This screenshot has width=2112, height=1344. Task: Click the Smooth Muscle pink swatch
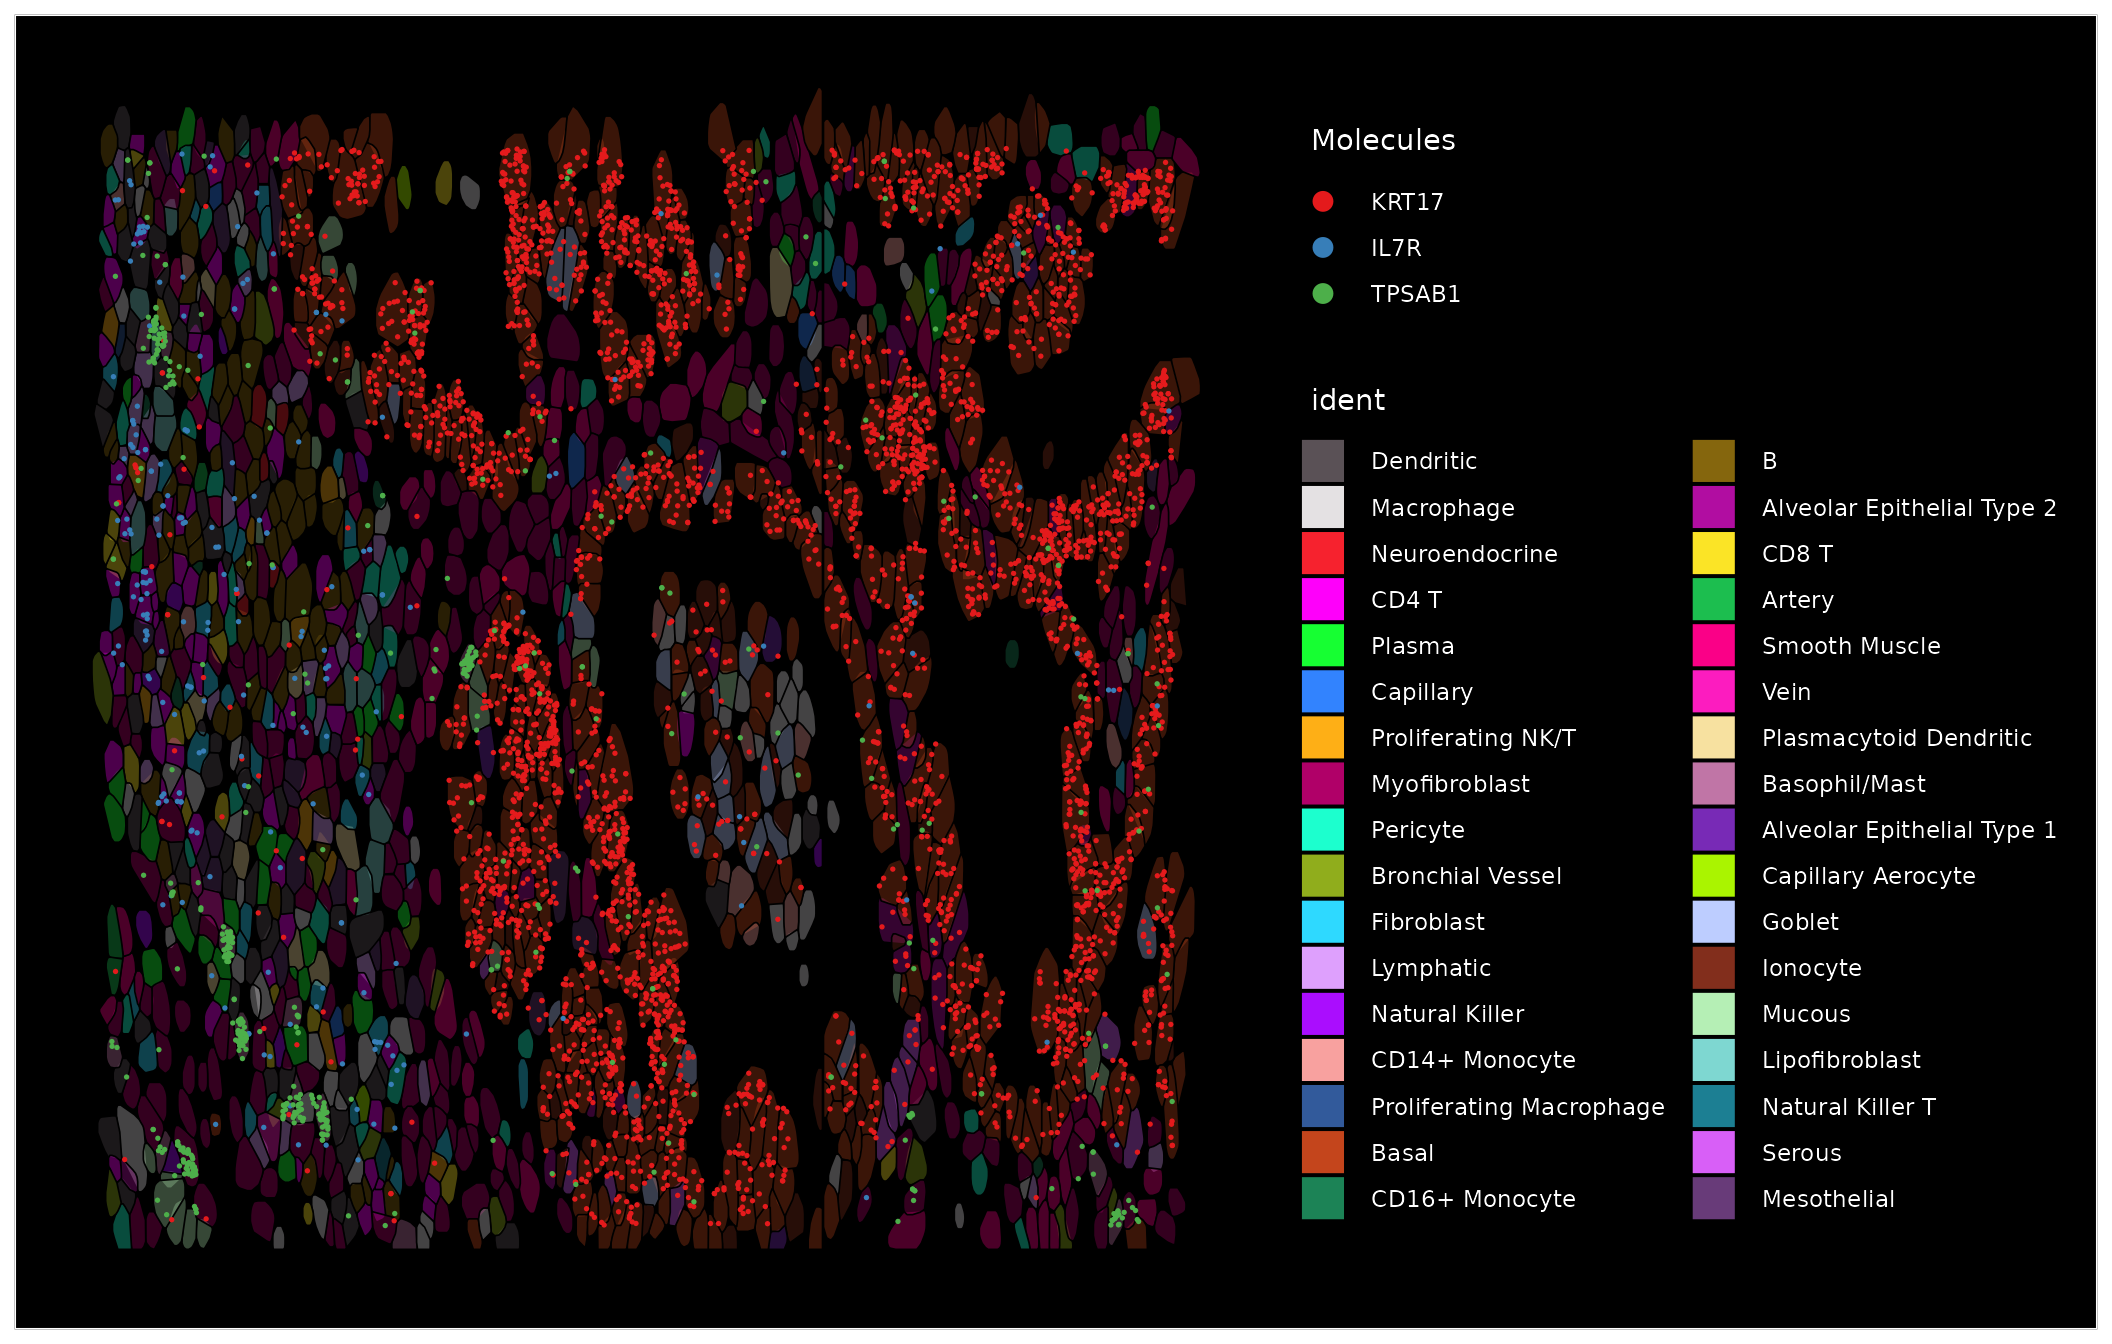pos(1713,645)
